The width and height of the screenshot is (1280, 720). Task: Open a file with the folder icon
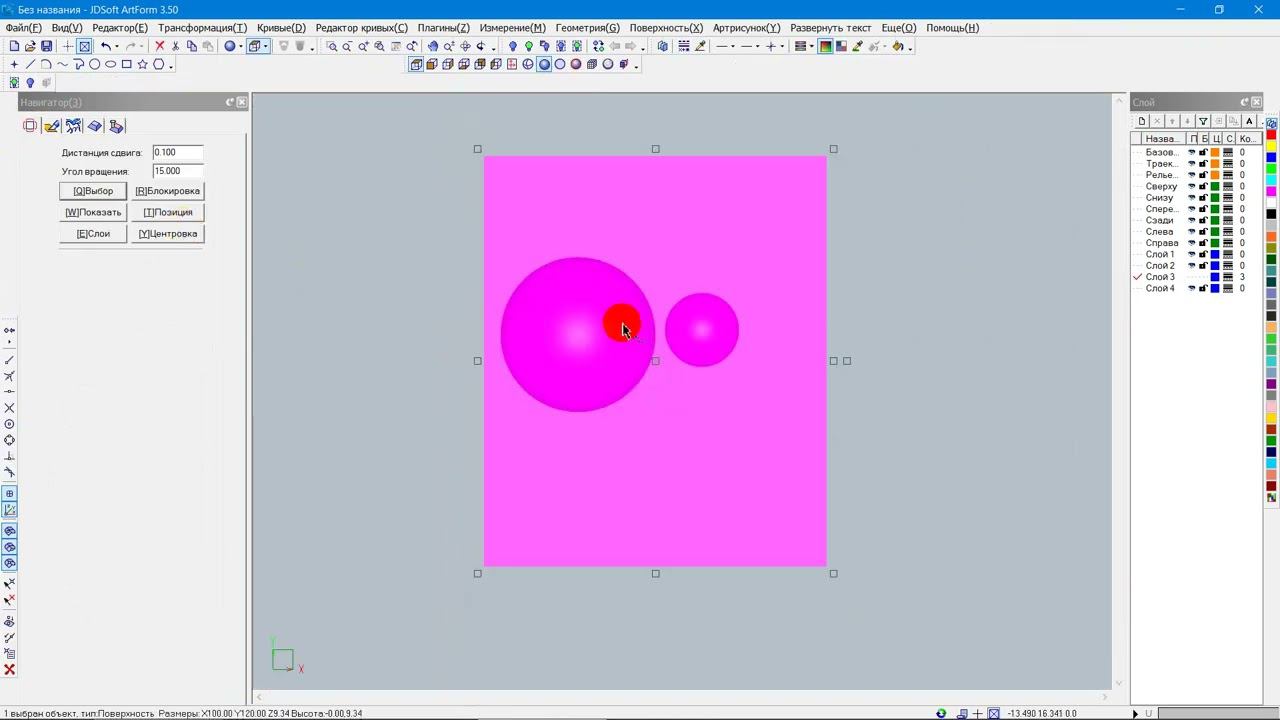[30, 46]
